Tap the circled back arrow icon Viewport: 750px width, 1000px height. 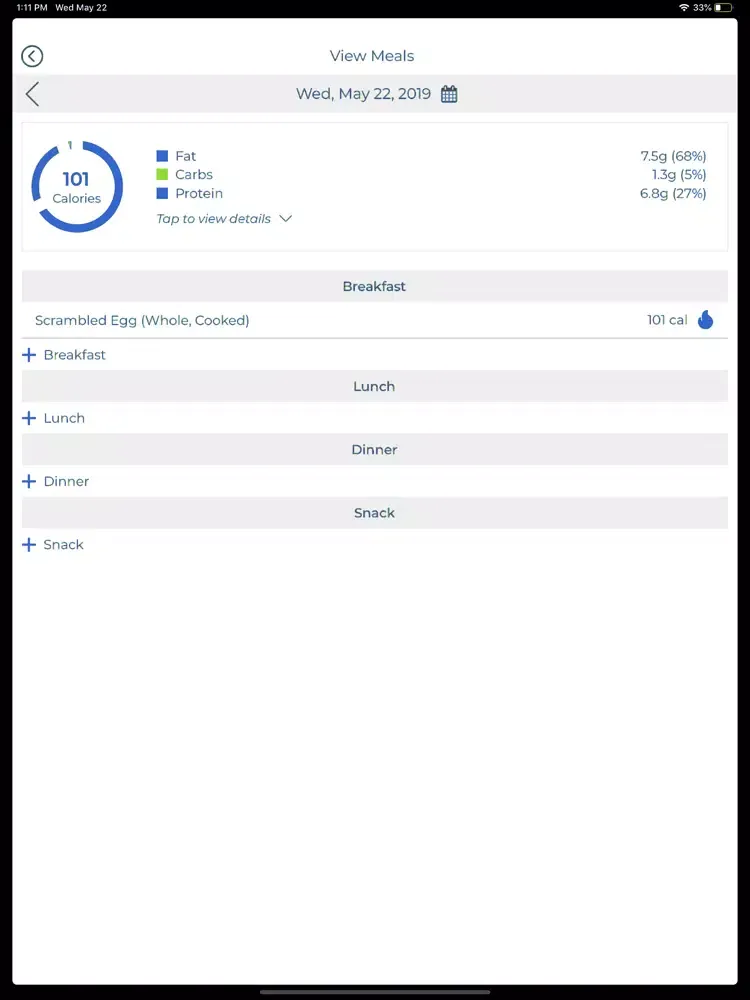point(32,56)
